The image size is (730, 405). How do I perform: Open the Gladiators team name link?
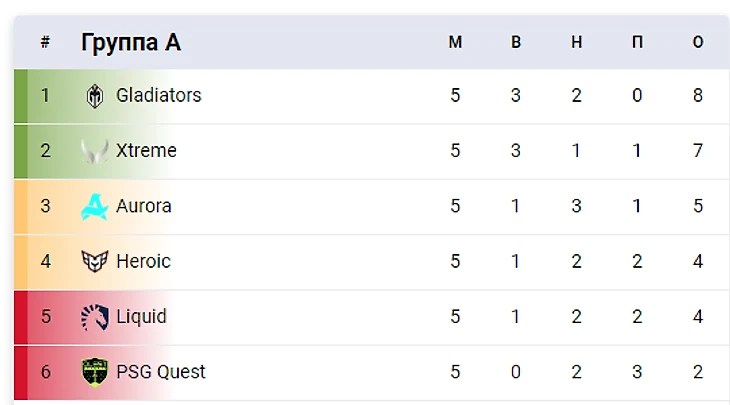click(158, 96)
